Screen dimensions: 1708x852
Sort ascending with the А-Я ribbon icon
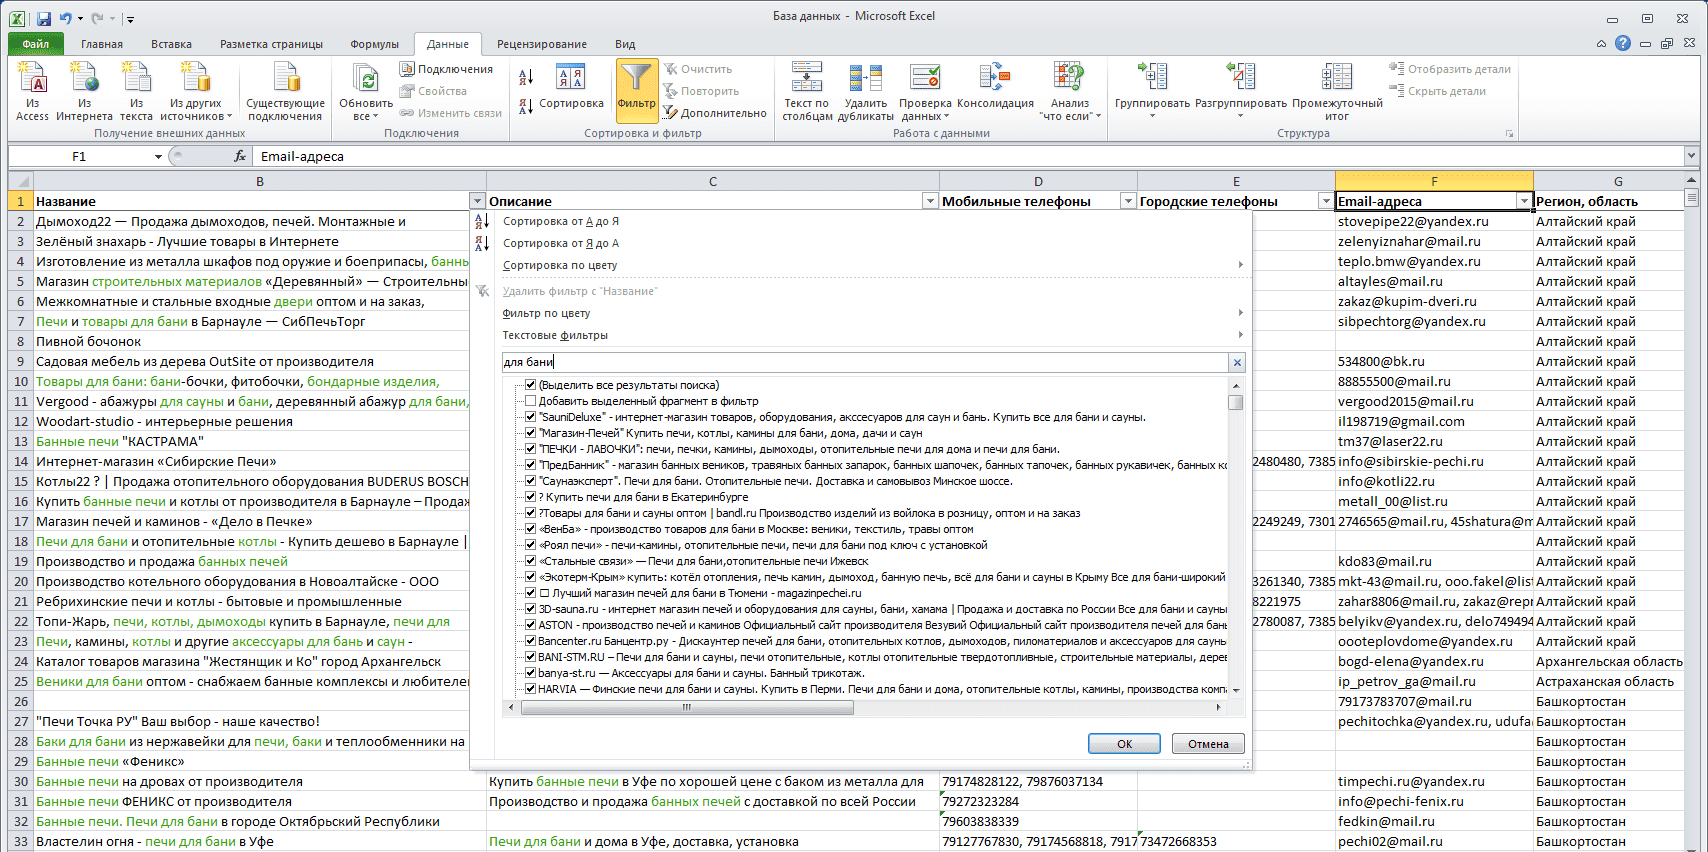pos(526,77)
